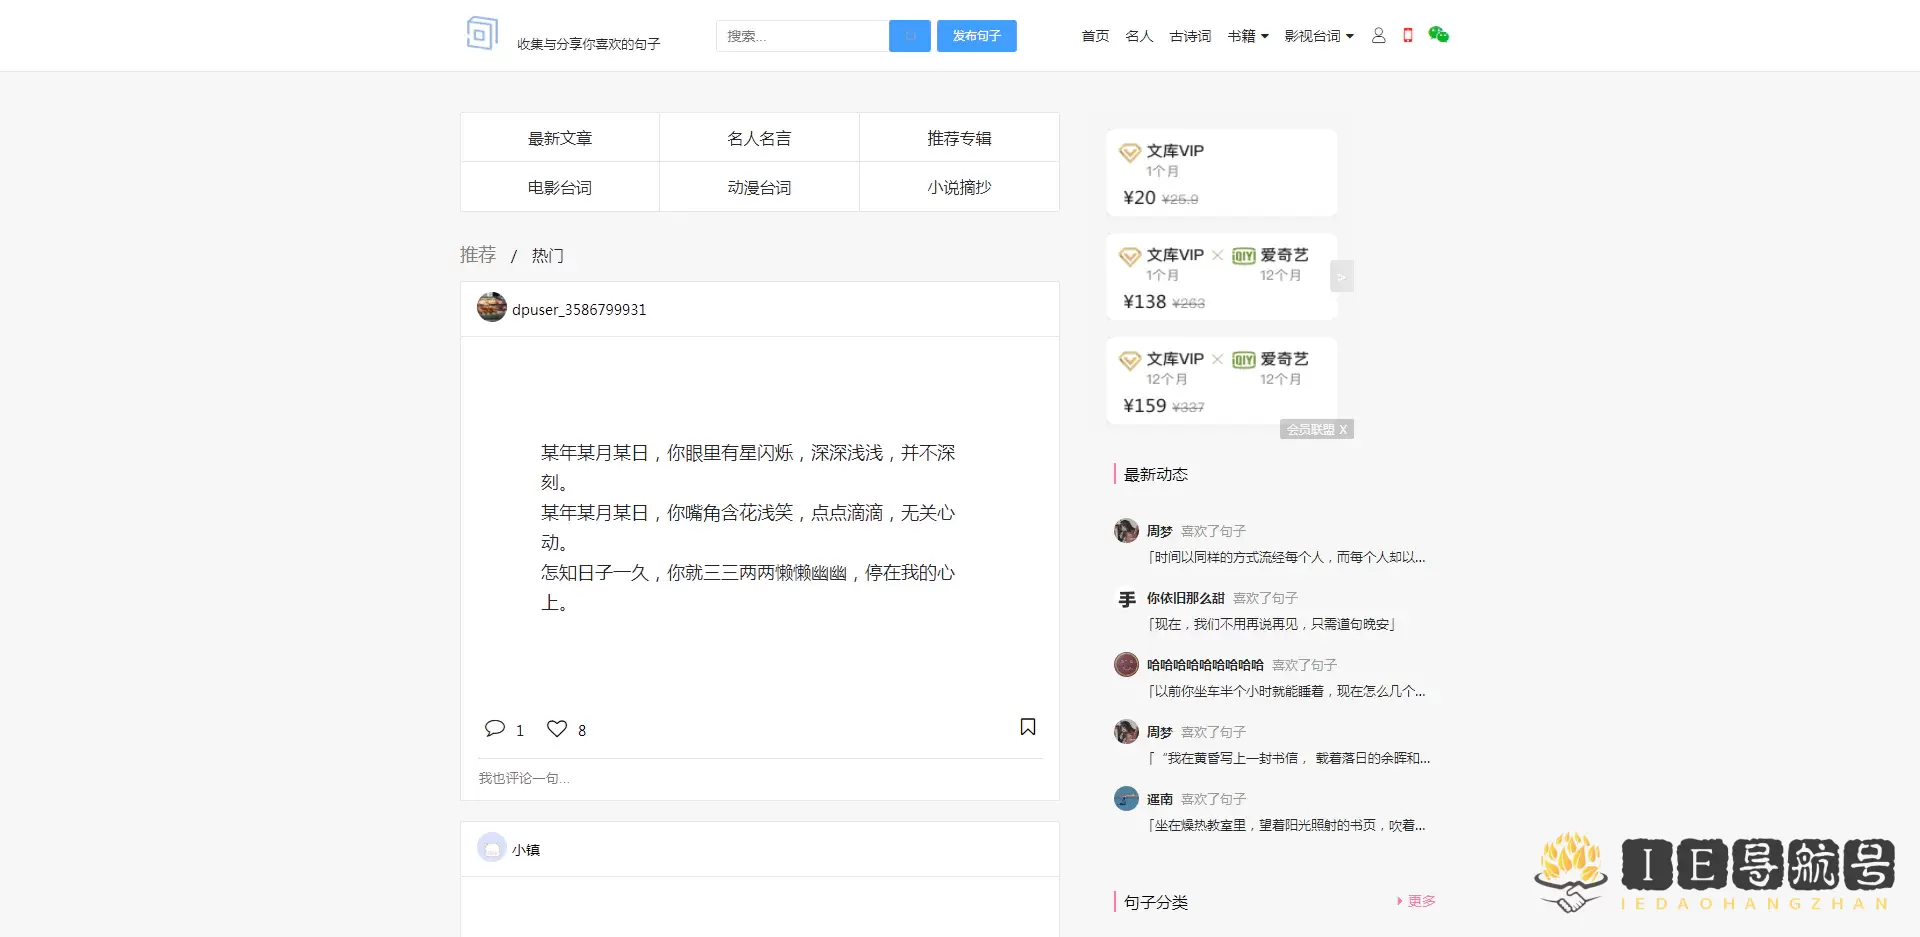Open the 古诗词 section
Screen dimensions: 1920x937
click(1189, 36)
